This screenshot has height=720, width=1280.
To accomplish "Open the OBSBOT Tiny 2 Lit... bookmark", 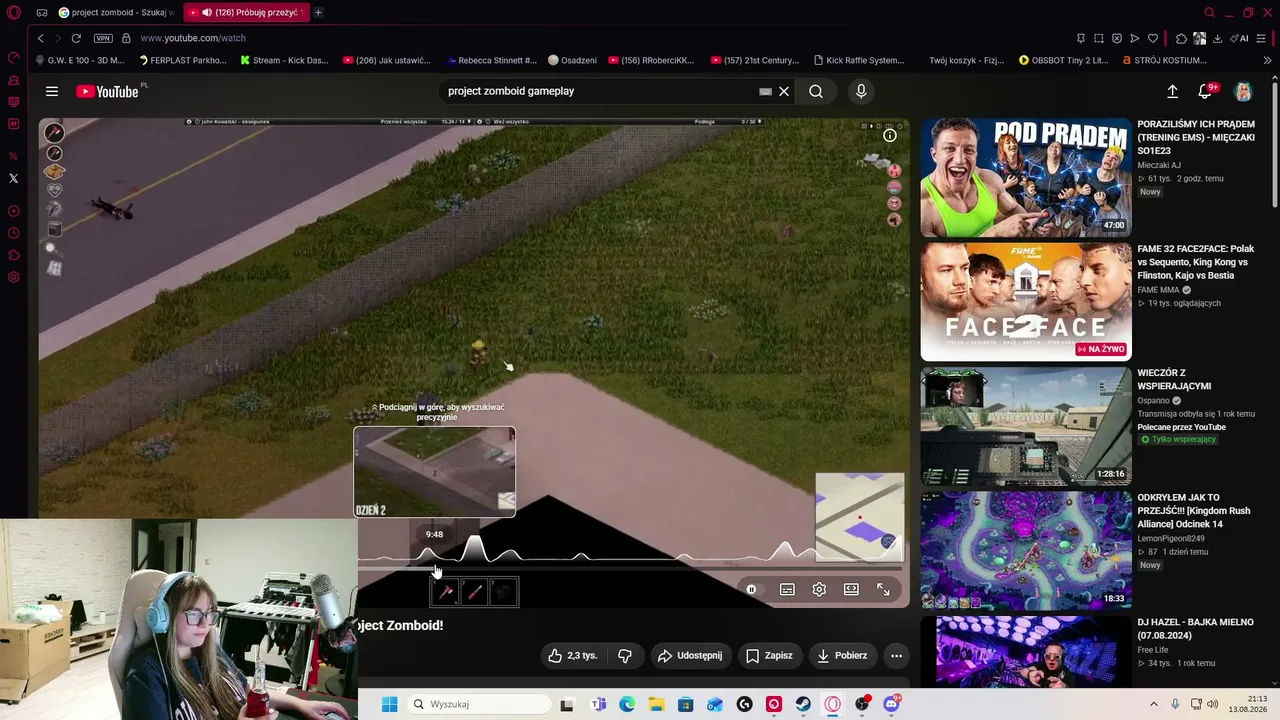I will click(x=1063, y=60).
